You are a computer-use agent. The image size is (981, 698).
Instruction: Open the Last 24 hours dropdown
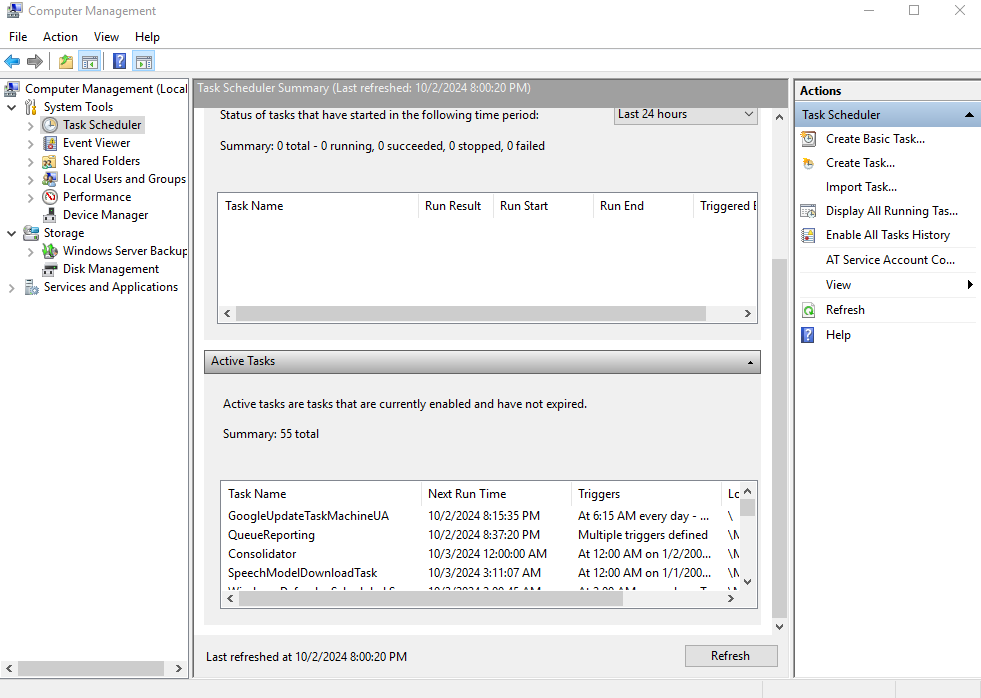685,114
